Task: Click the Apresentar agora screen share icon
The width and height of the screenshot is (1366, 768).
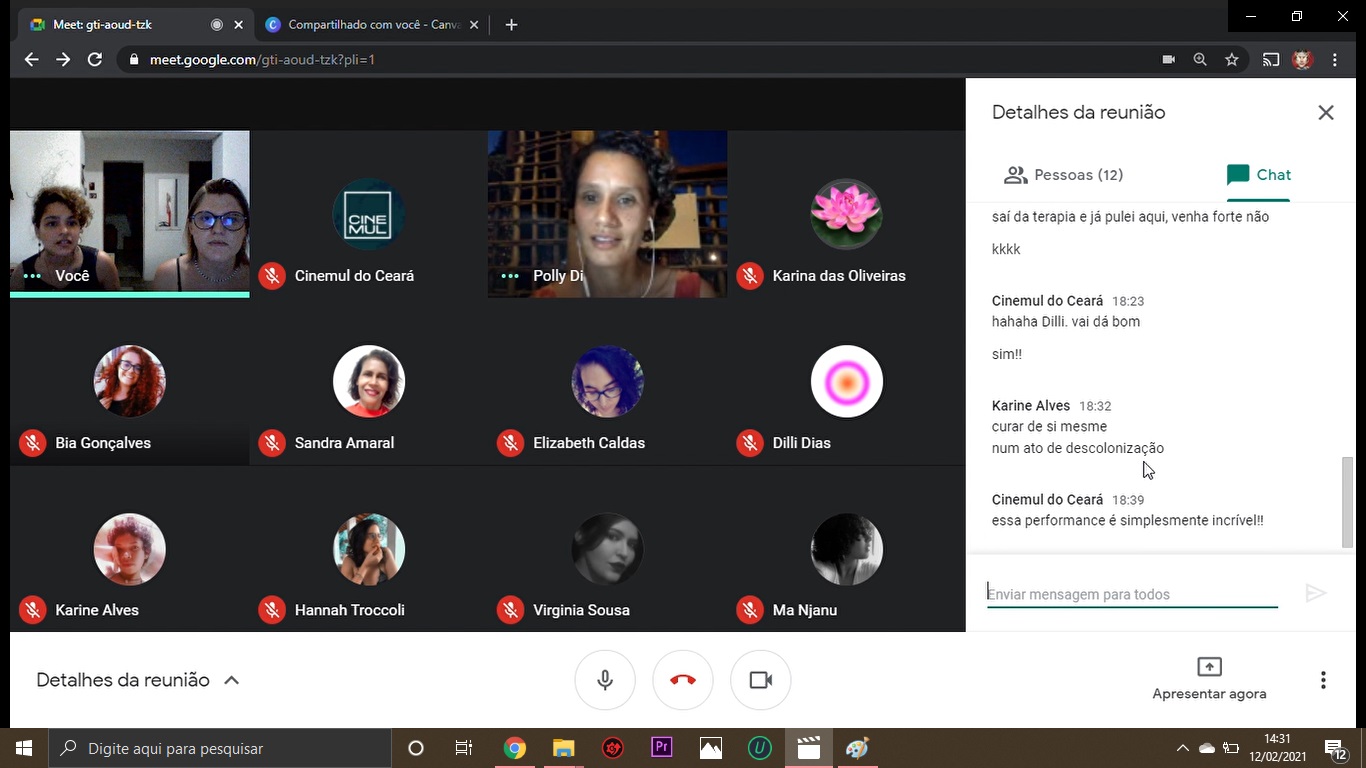Action: click(1209, 667)
